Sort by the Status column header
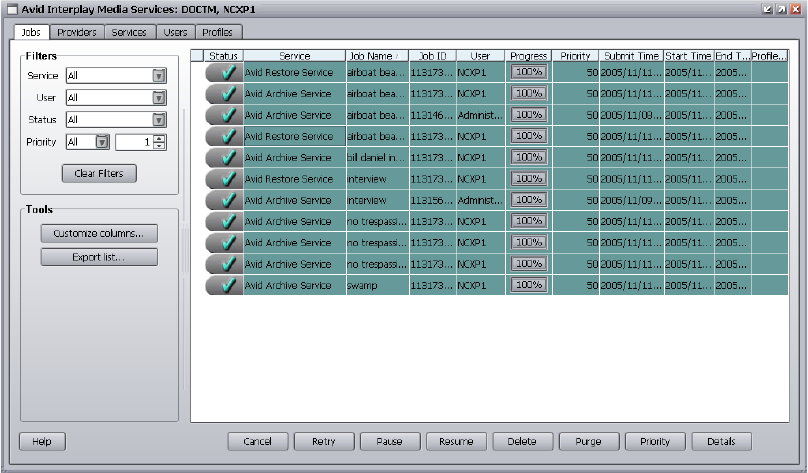The image size is (808, 473). click(x=224, y=56)
